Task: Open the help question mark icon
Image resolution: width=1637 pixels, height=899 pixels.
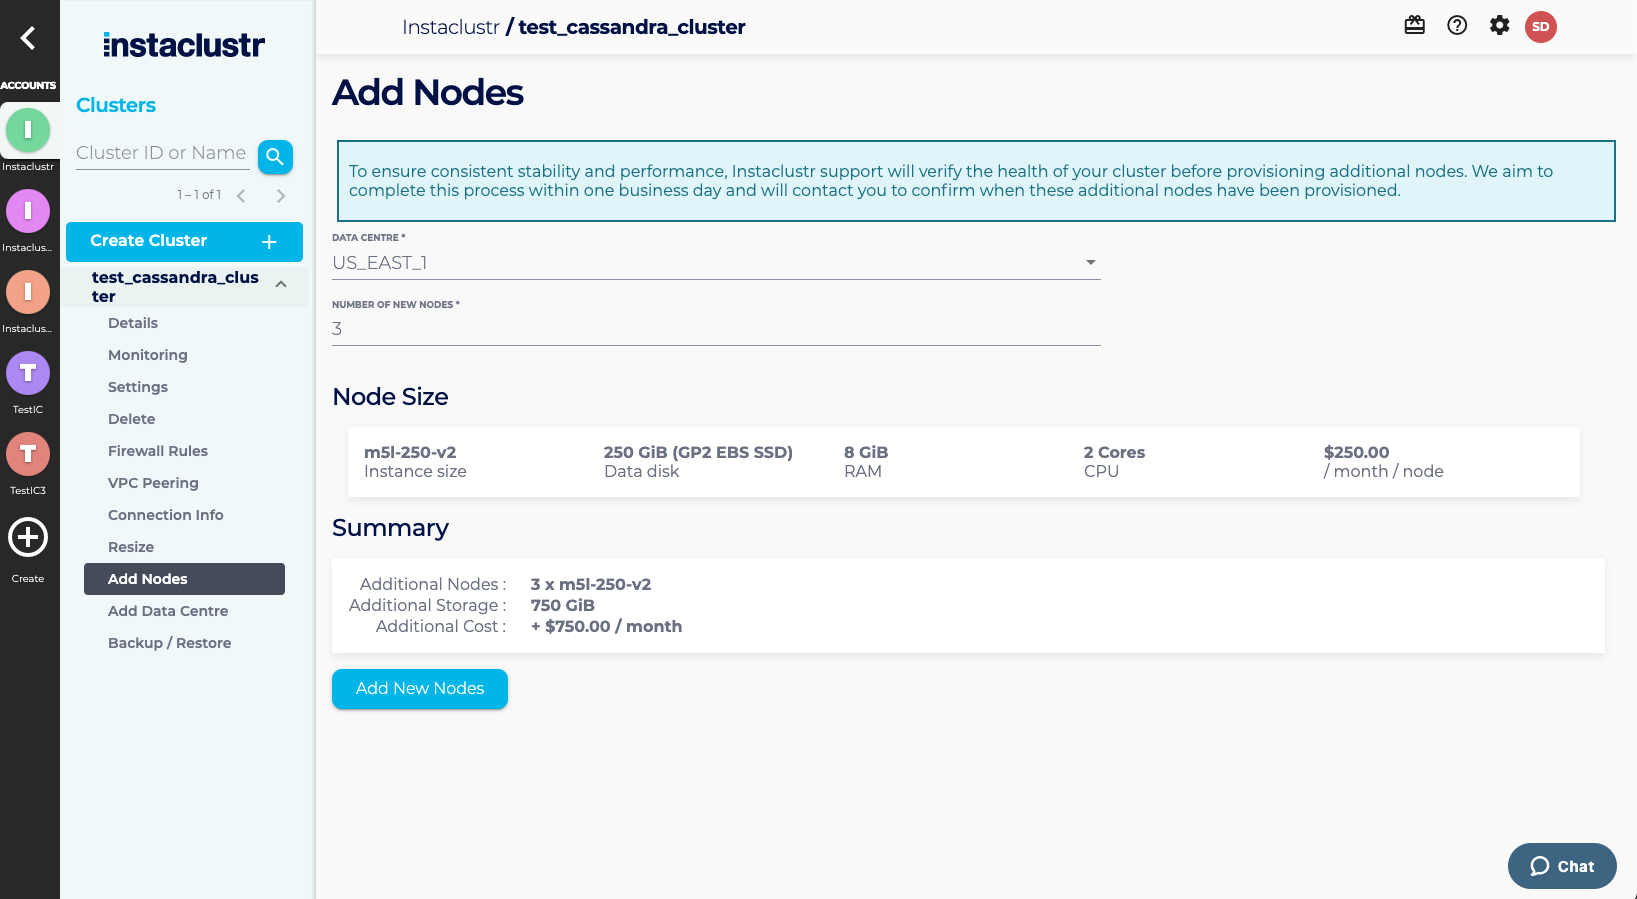Action: pos(1457,26)
